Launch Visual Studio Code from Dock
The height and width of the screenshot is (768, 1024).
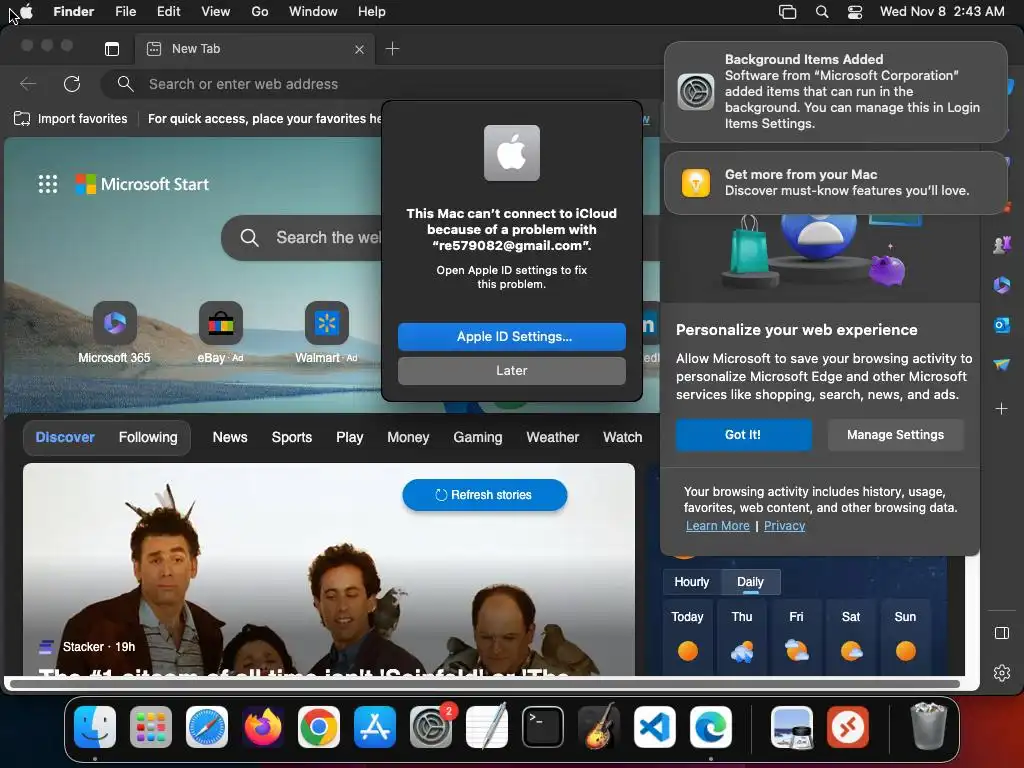(654, 727)
